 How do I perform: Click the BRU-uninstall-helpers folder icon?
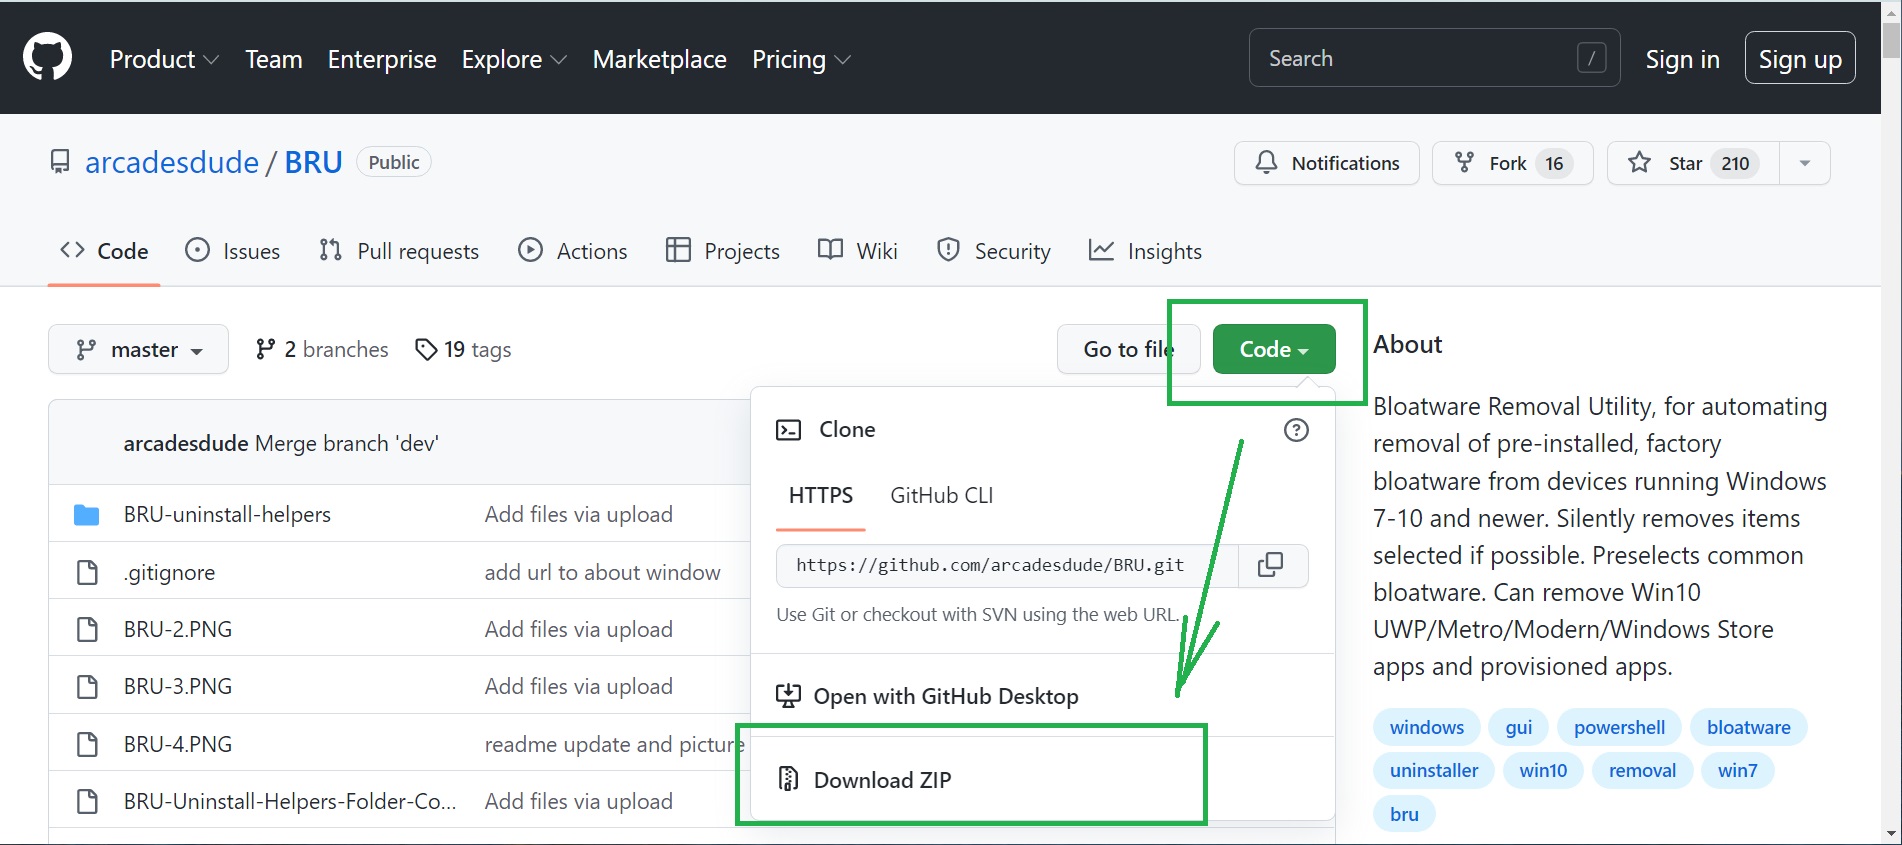point(87,515)
